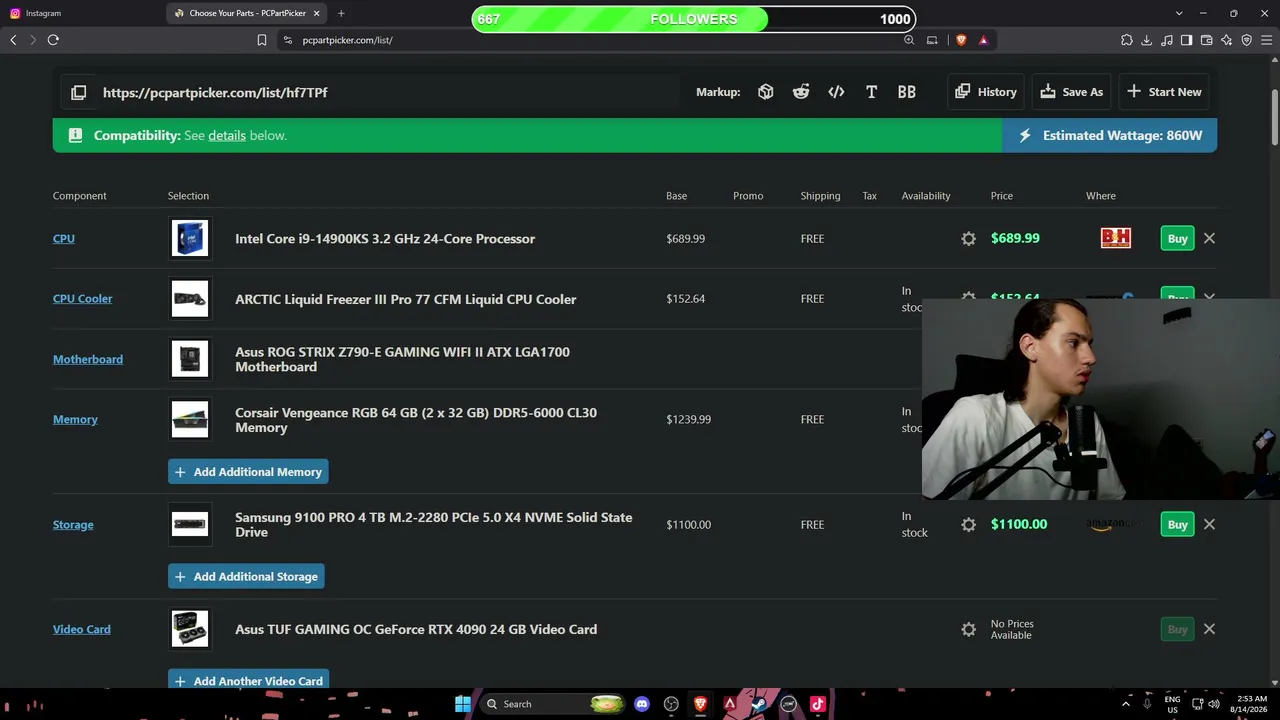1280x720 pixels.
Task: Open price settings gear for the Intel Core i9-14900KS
Action: 968,239
